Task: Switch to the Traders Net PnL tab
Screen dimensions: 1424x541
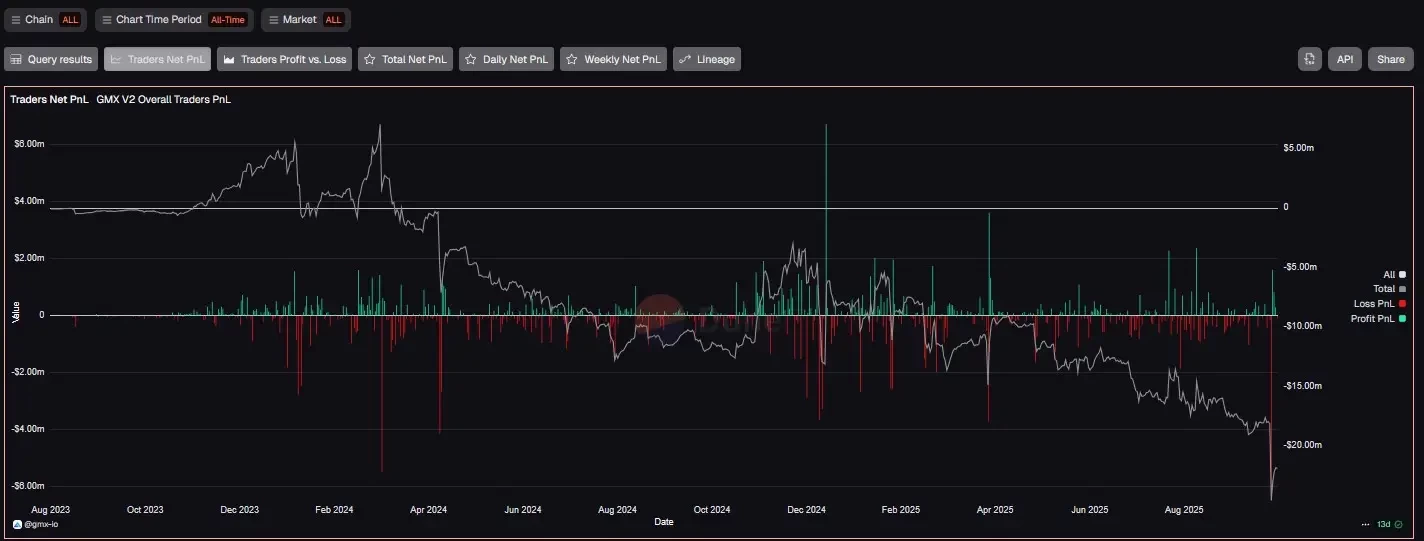Action: (x=157, y=60)
